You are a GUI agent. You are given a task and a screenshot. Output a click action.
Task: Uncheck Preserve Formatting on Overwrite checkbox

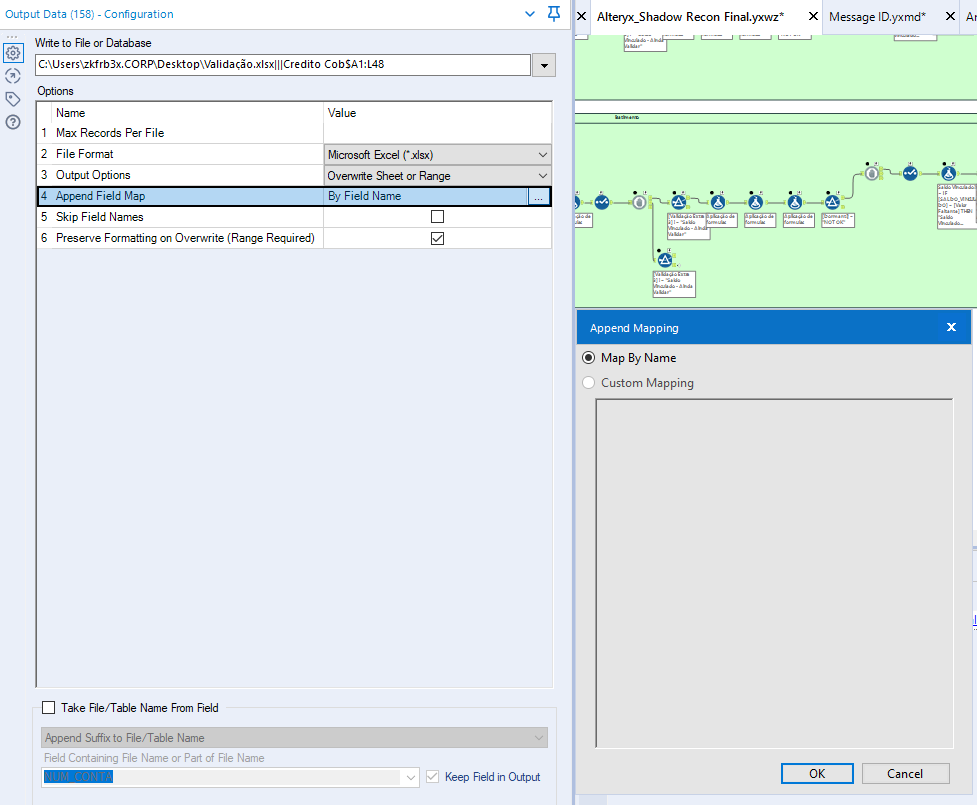437,238
